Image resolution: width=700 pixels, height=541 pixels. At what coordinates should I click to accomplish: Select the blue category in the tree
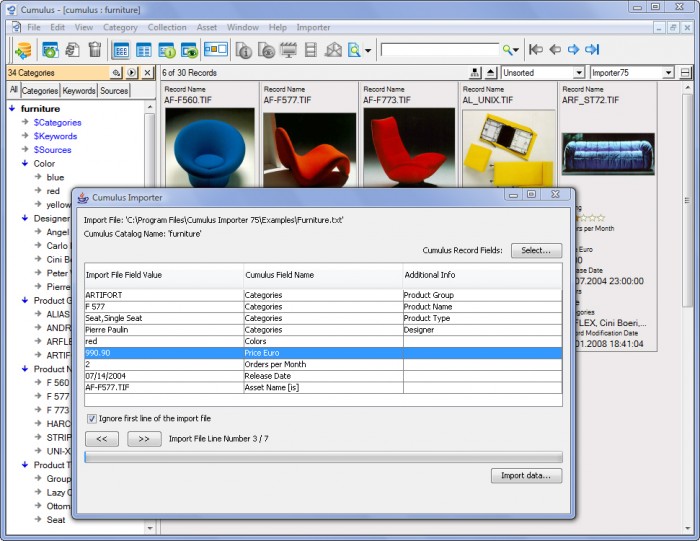click(x=55, y=177)
